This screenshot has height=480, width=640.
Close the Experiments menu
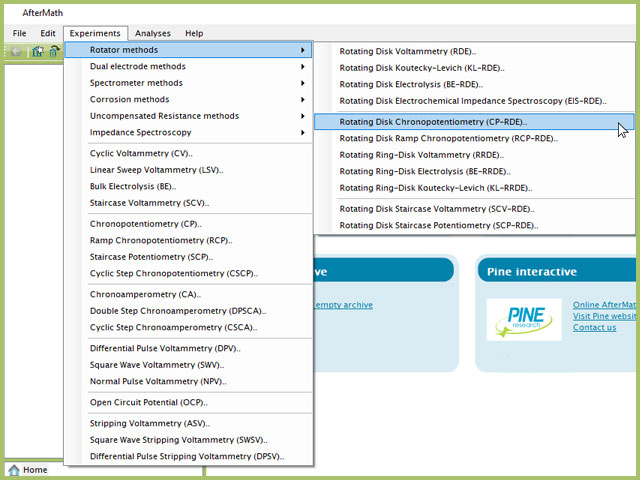point(95,33)
